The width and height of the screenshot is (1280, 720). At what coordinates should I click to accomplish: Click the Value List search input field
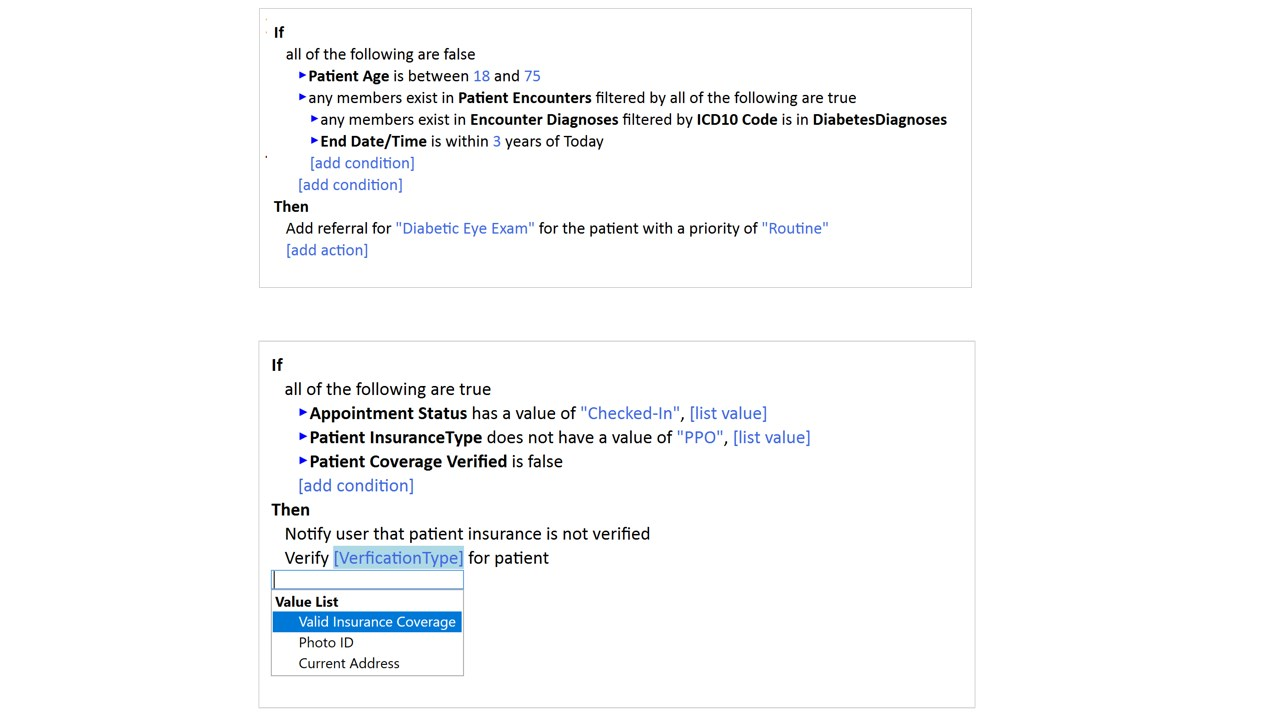(367, 580)
